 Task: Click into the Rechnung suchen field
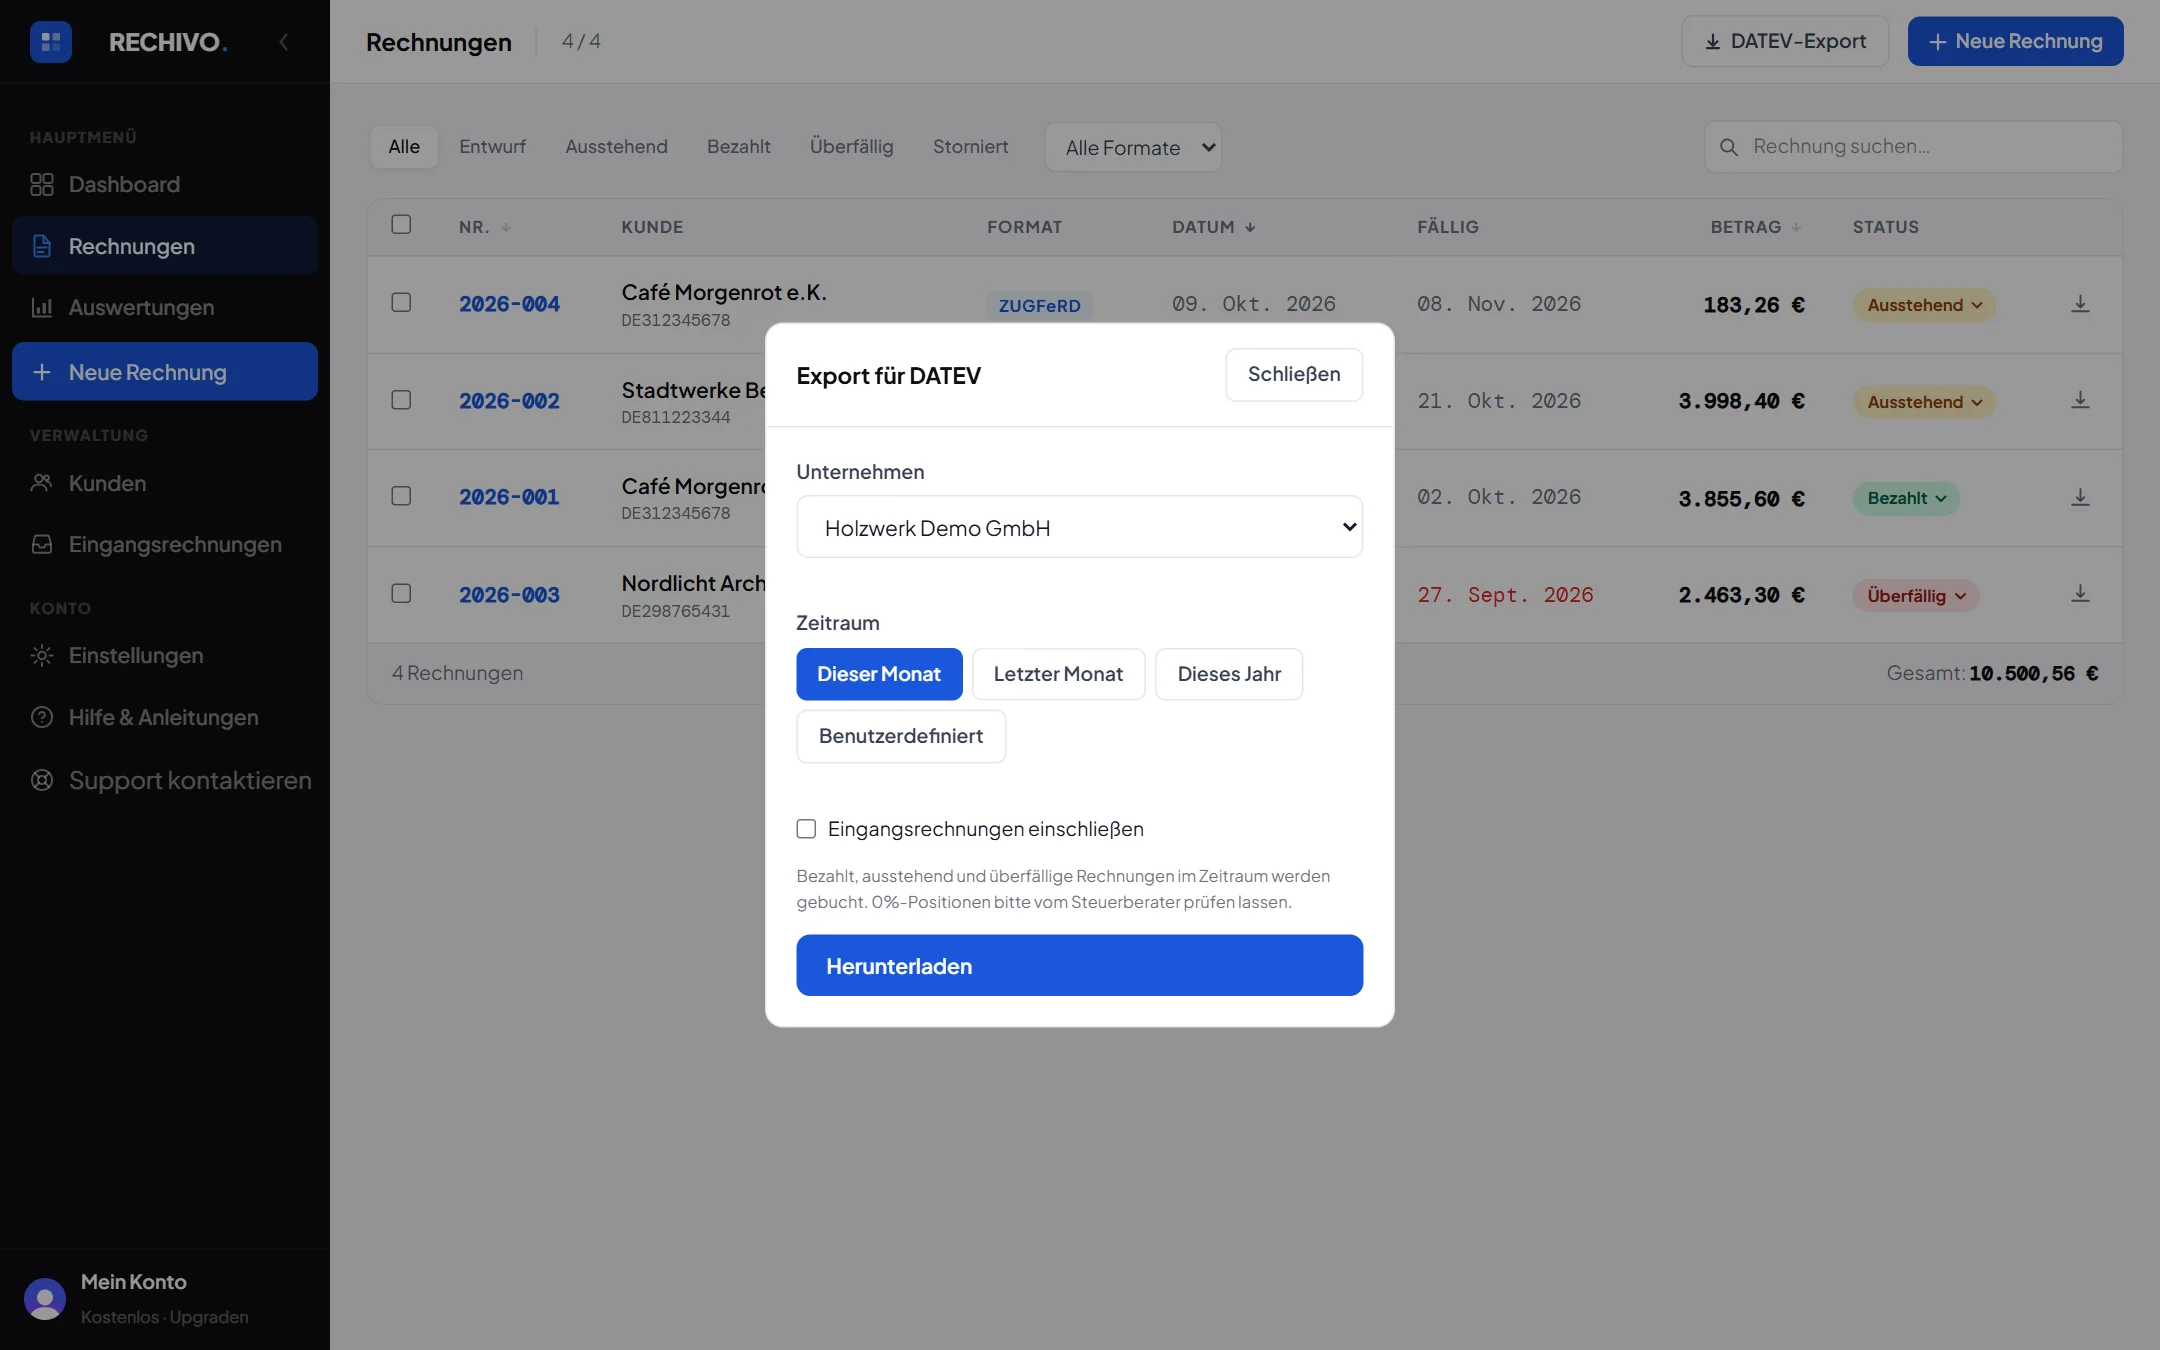[1913, 147]
